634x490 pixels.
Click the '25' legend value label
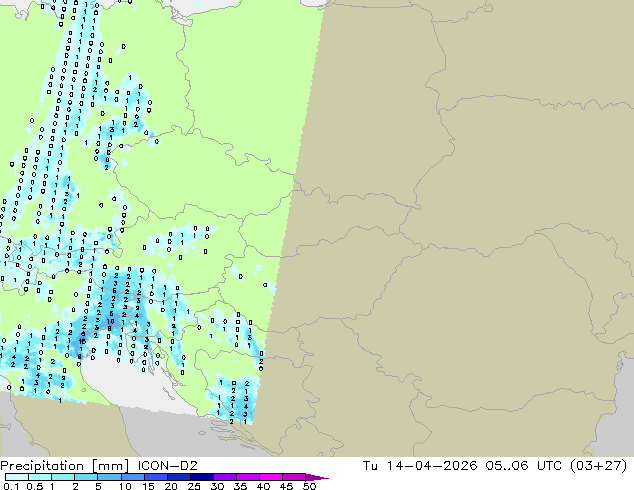click(x=194, y=486)
